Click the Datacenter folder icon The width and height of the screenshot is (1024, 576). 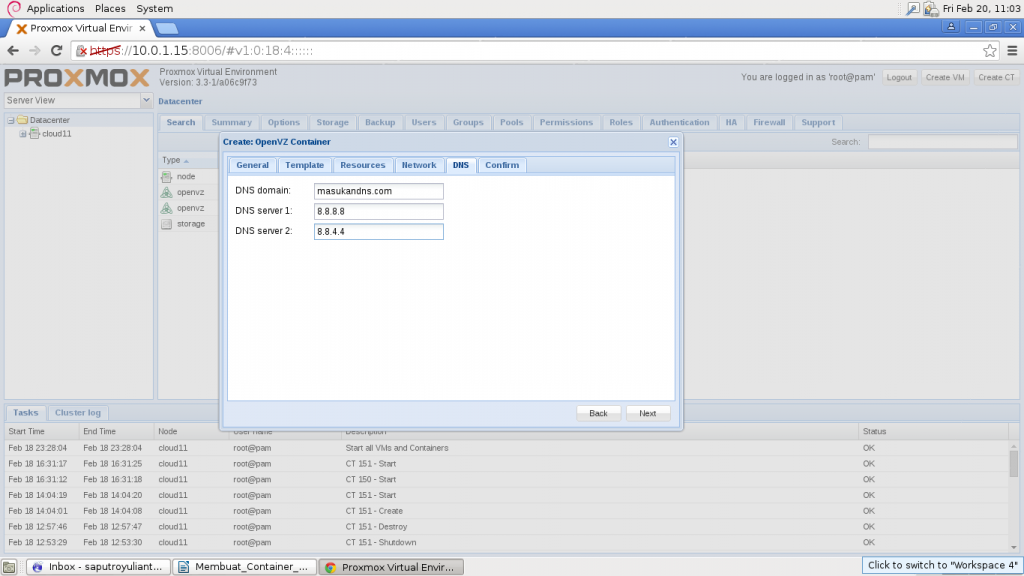click(22, 120)
